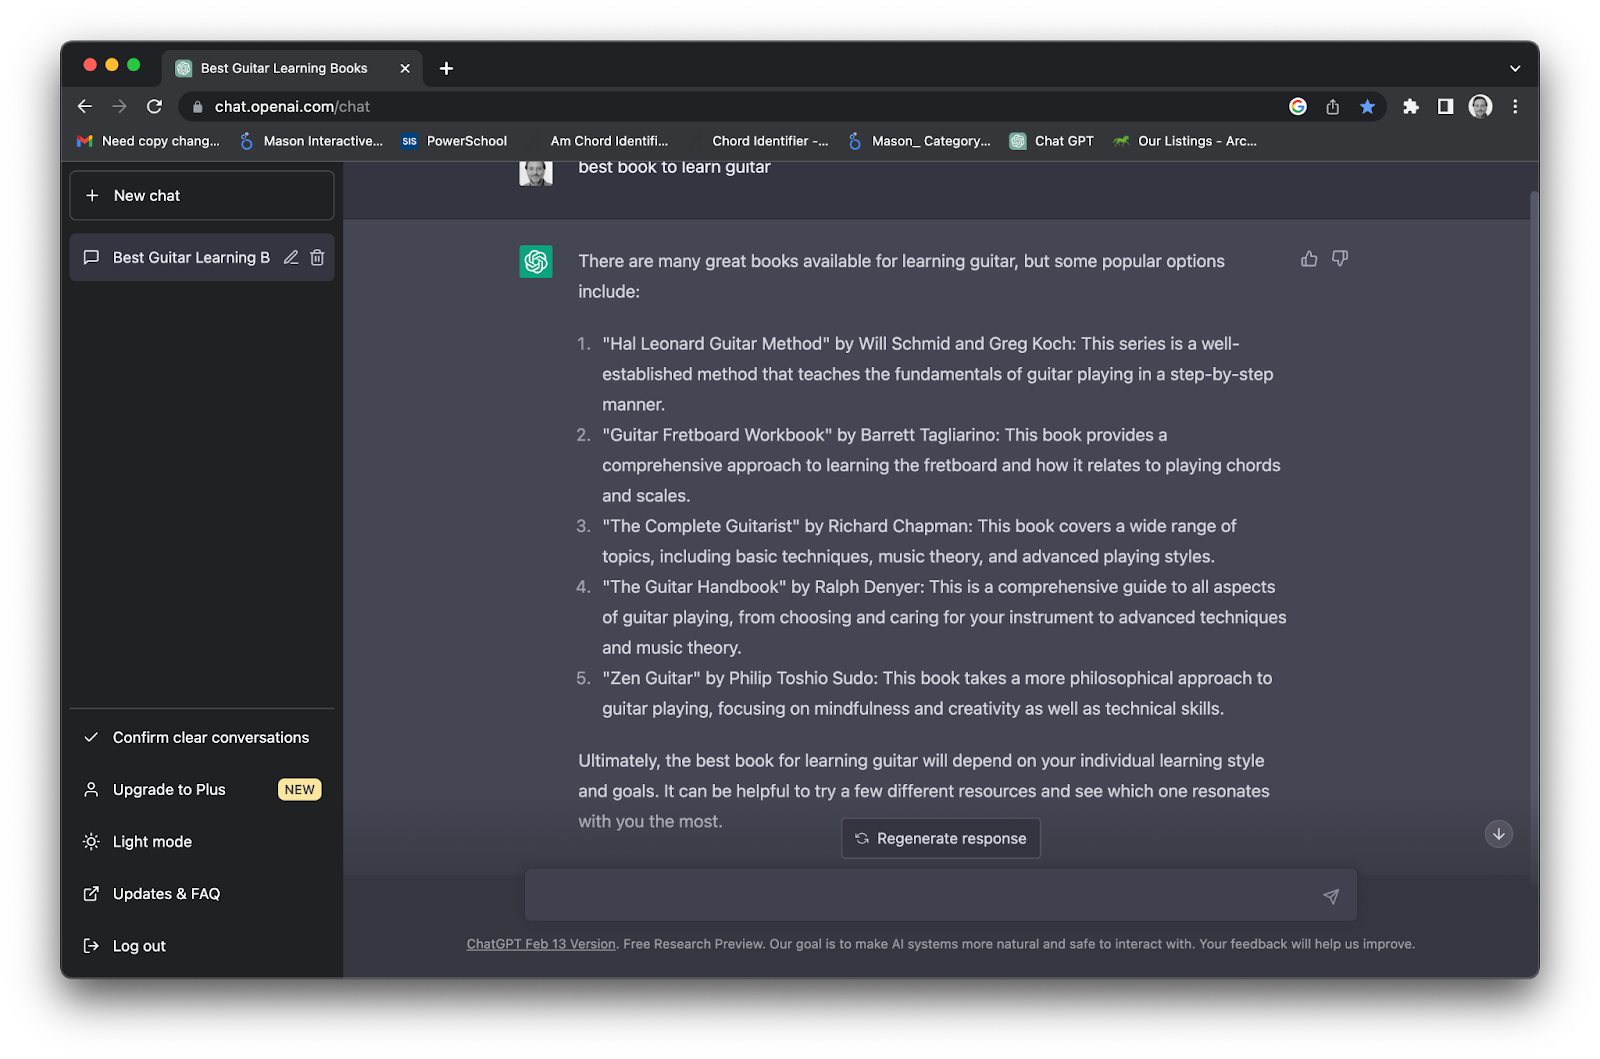The image size is (1600, 1059).
Task: Open the Mason Interactive bookmark
Action: [311, 141]
